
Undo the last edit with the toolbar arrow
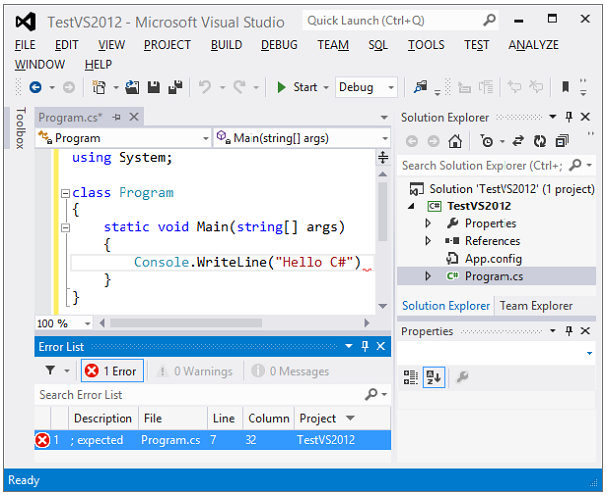point(205,87)
